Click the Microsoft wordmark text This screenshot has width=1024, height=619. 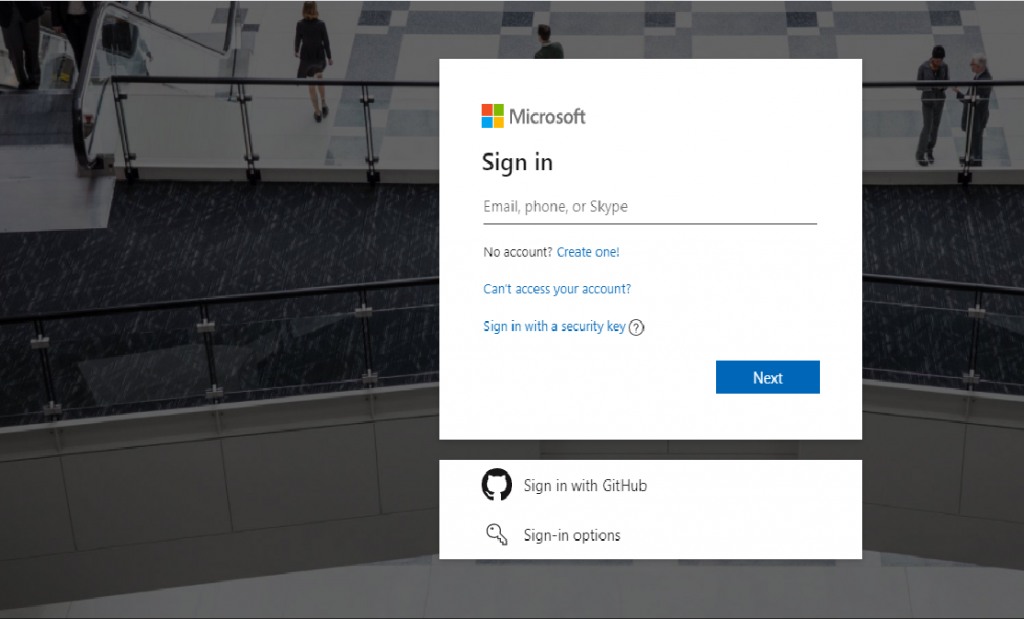click(x=547, y=117)
